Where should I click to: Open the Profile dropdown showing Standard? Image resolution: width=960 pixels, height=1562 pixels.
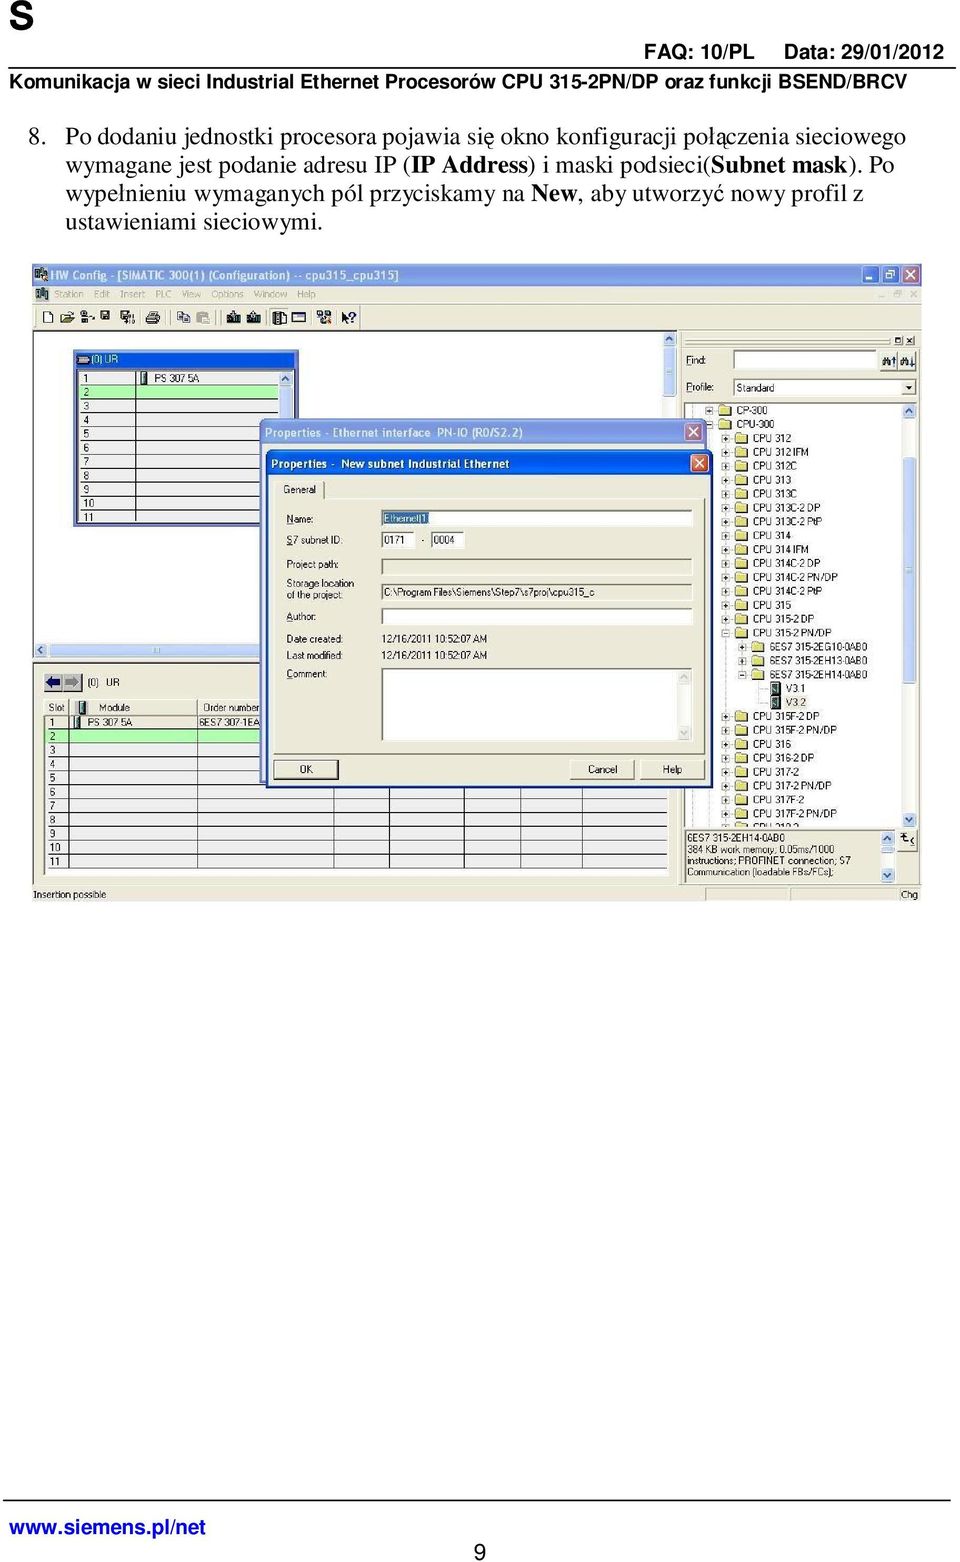[x=908, y=387]
